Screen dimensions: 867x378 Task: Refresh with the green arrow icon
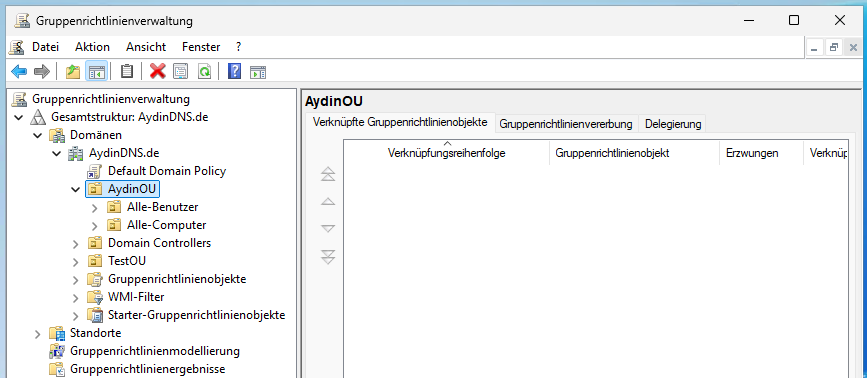[x=205, y=71]
